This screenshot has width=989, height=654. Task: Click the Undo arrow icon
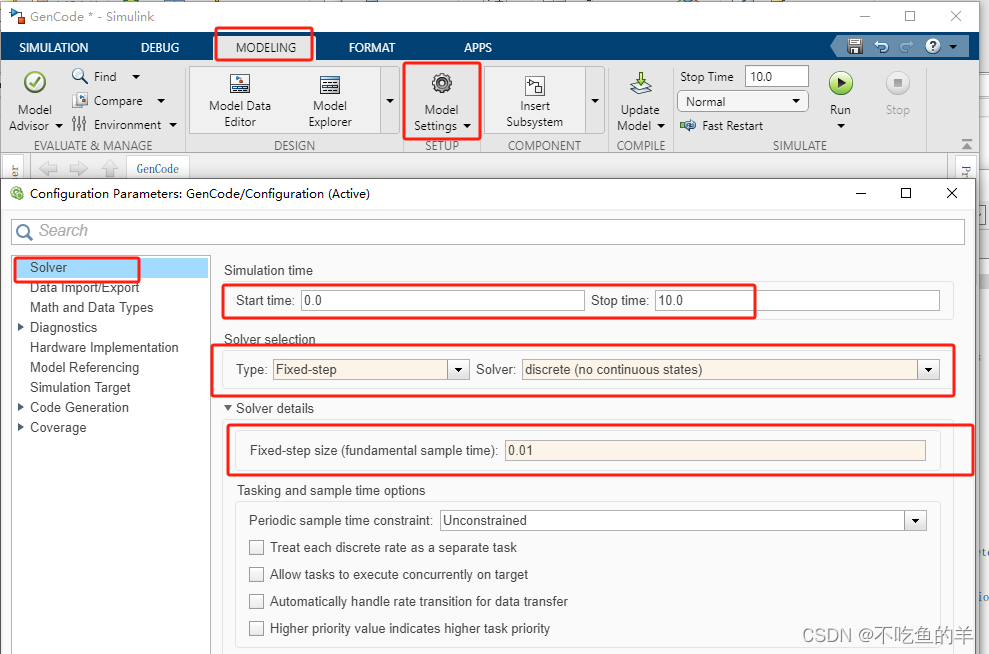pos(881,46)
